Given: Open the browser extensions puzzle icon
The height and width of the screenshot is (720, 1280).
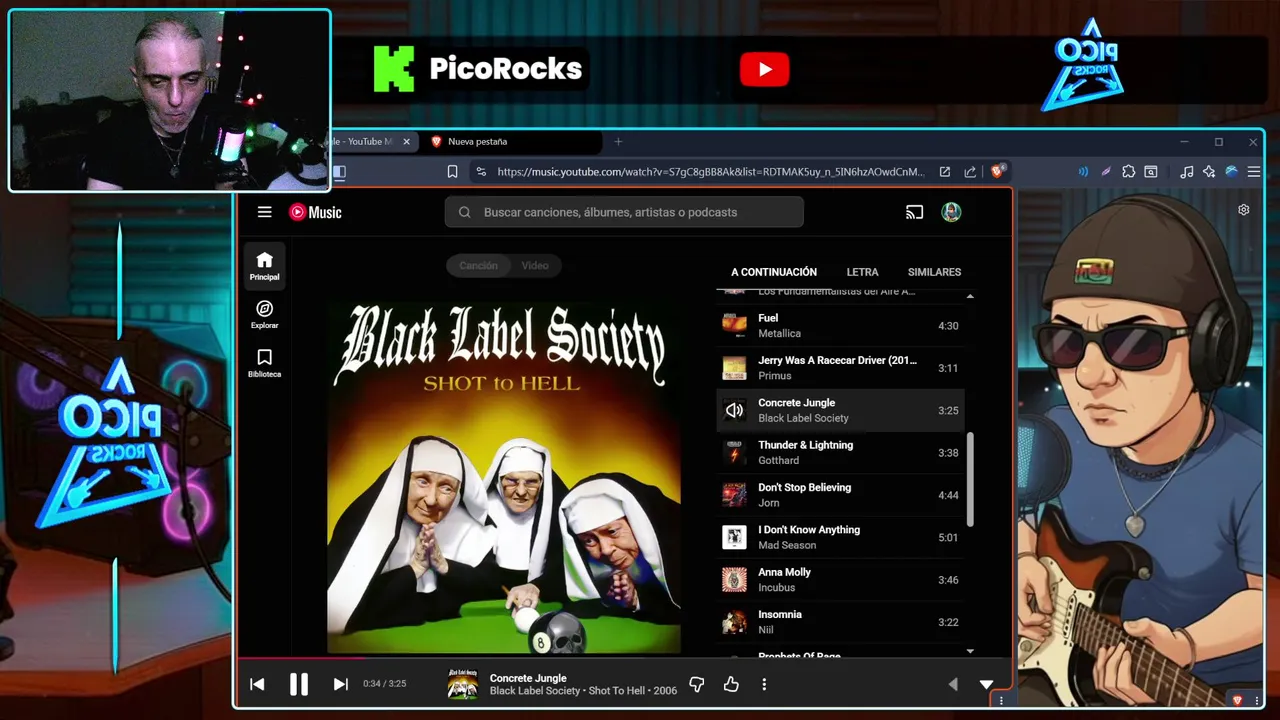Looking at the screenshot, I should [1128, 172].
